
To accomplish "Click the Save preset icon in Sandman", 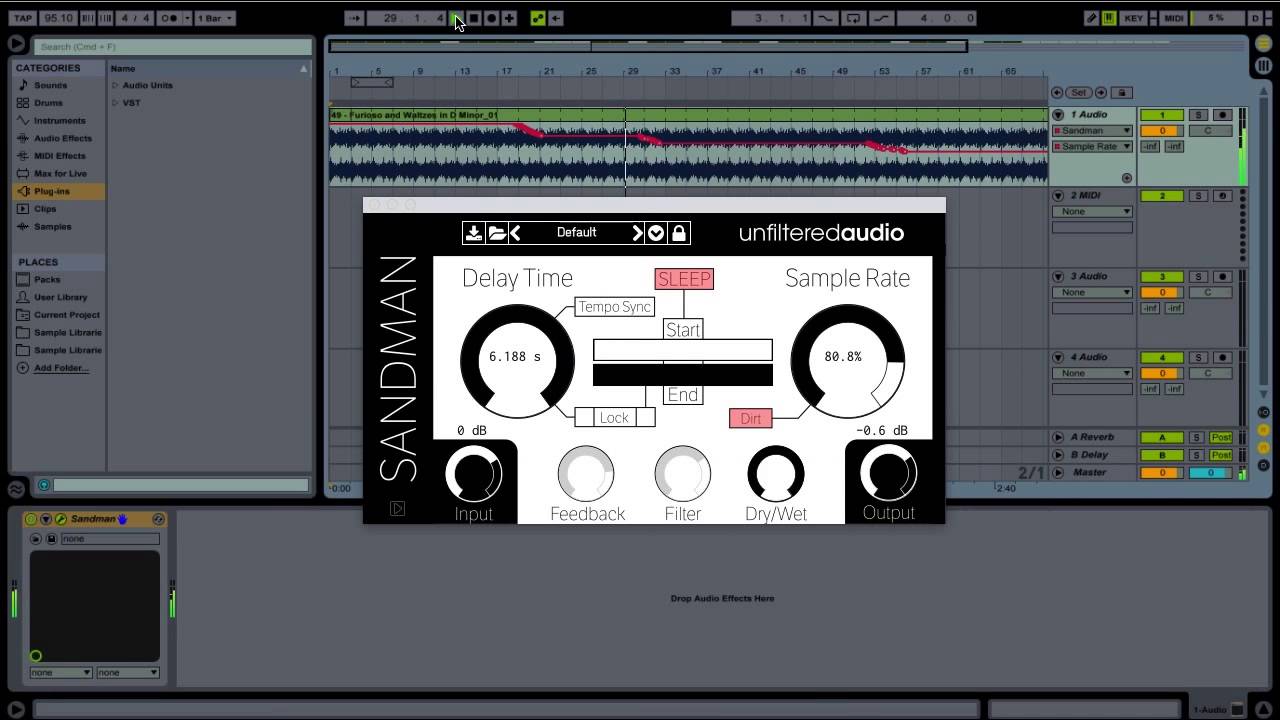I will point(474,233).
